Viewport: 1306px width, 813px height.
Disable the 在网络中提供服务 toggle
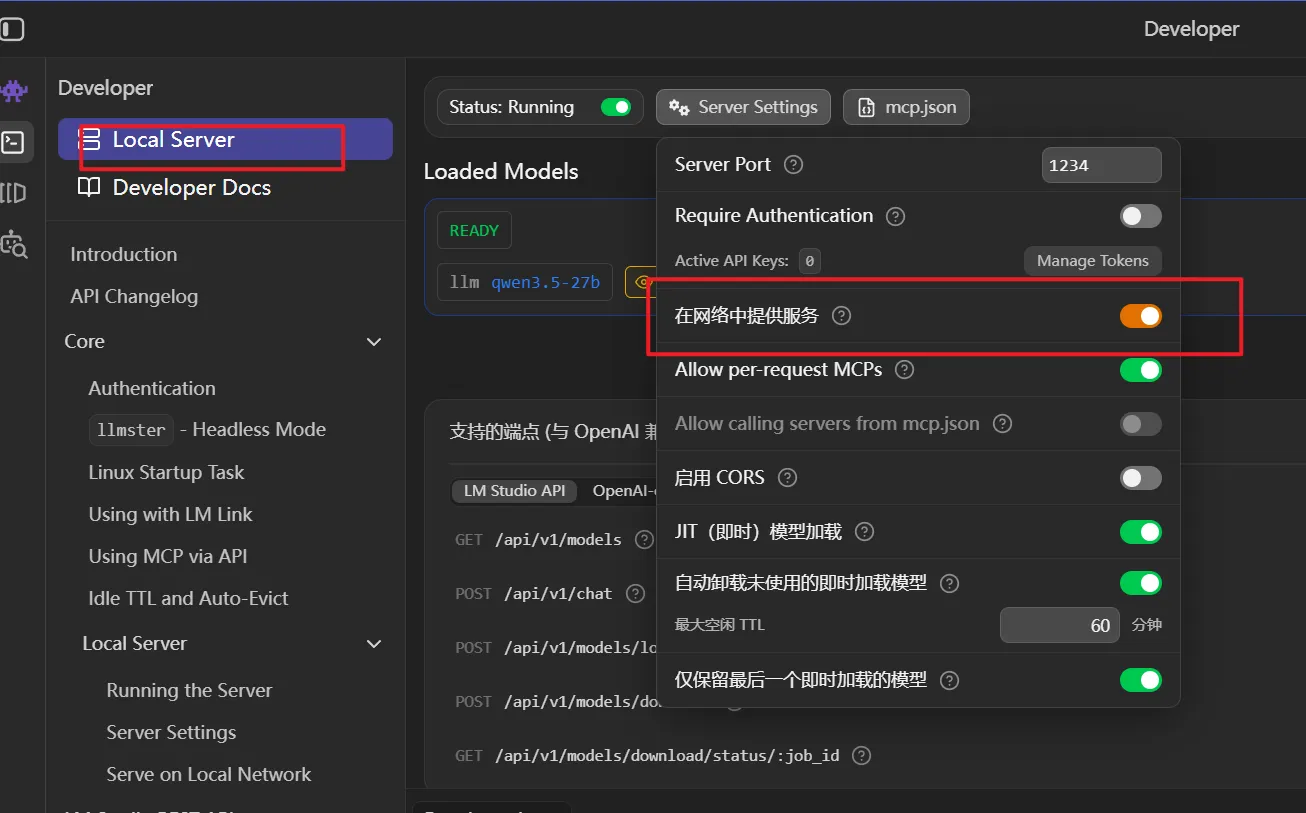pos(1140,316)
